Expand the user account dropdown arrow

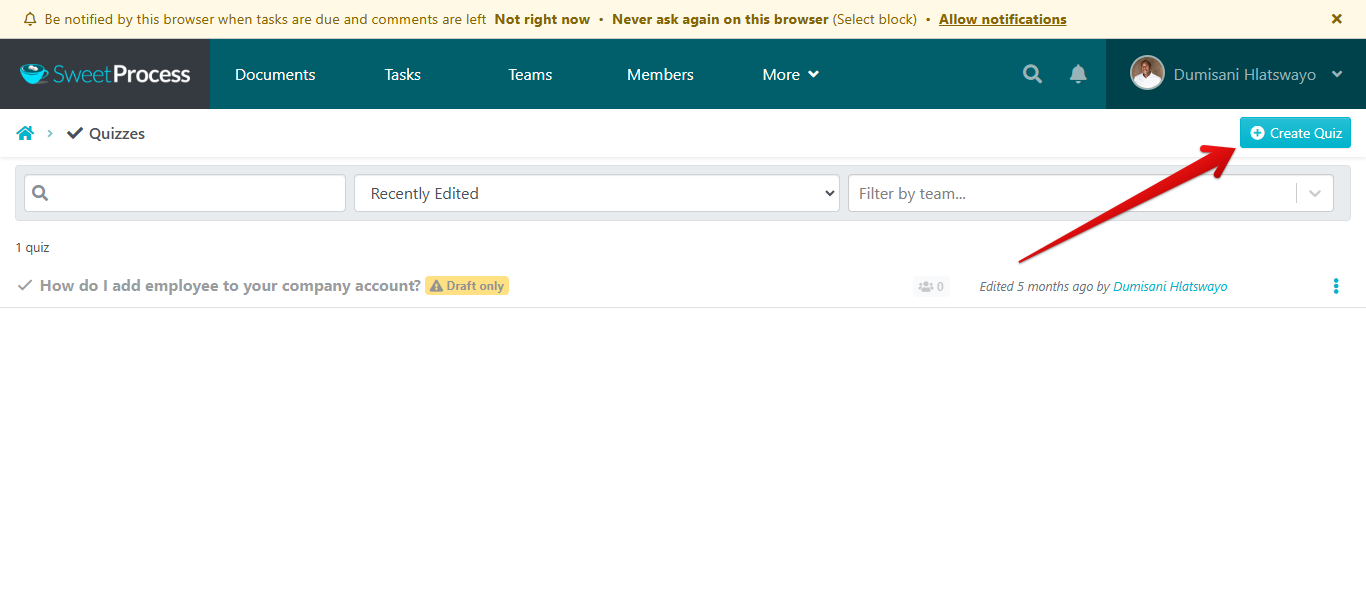(1337, 74)
